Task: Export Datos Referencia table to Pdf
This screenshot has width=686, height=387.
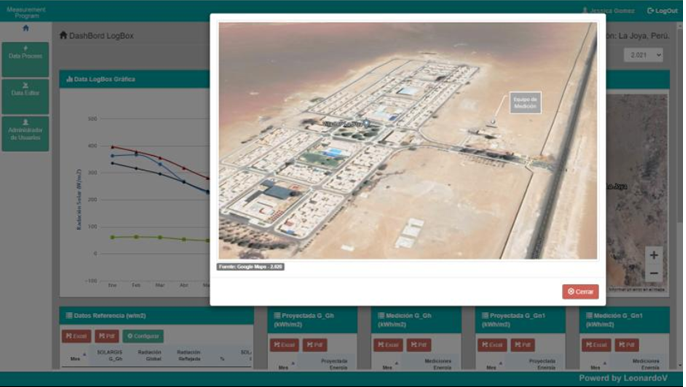Action: click(107, 336)
